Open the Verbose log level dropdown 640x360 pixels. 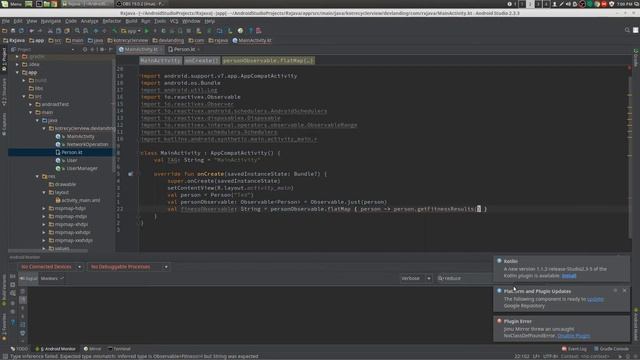[416, 278]
